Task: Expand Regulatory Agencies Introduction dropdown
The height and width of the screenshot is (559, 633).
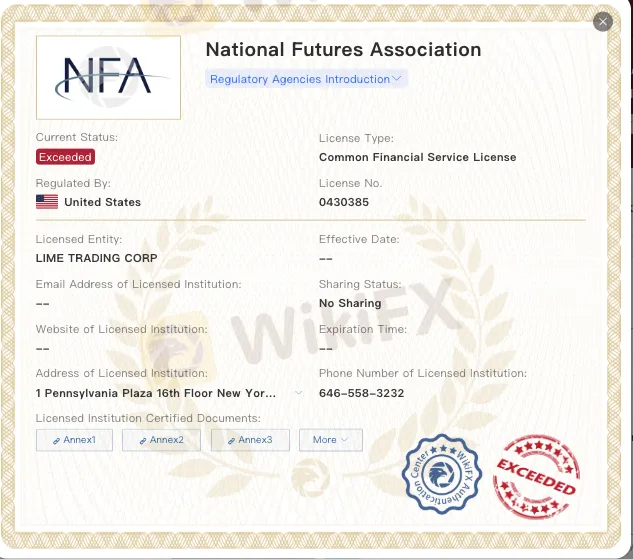Action: [306, 79]
